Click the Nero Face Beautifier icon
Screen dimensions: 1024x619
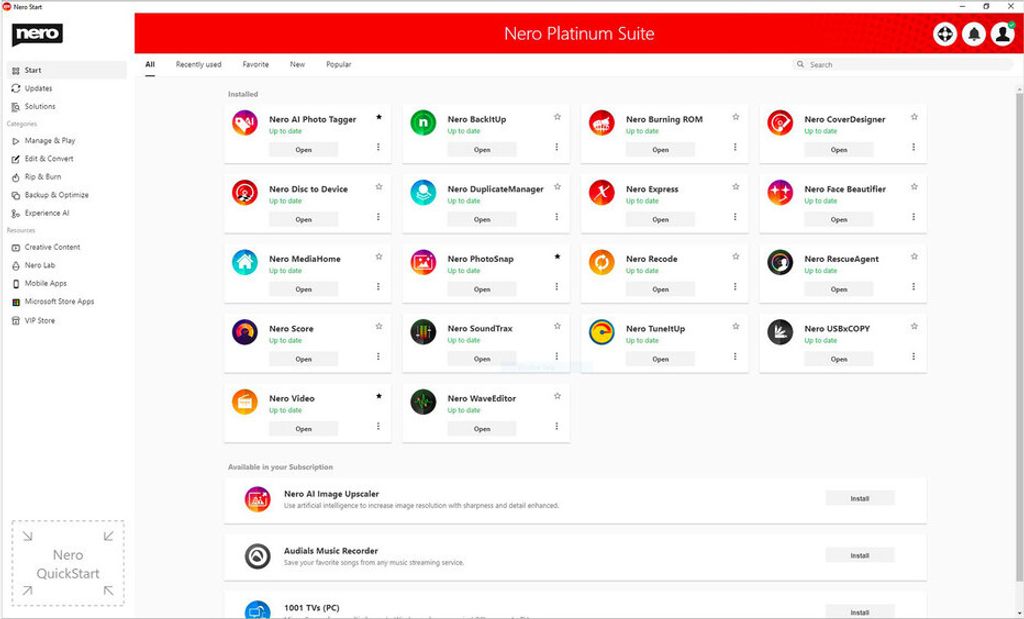coord(780,193)
